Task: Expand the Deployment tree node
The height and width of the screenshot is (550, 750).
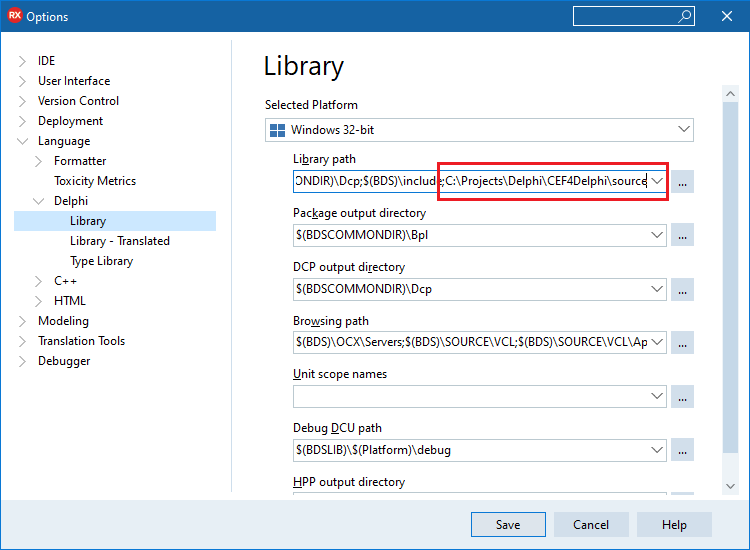Action: pos(22,121)
